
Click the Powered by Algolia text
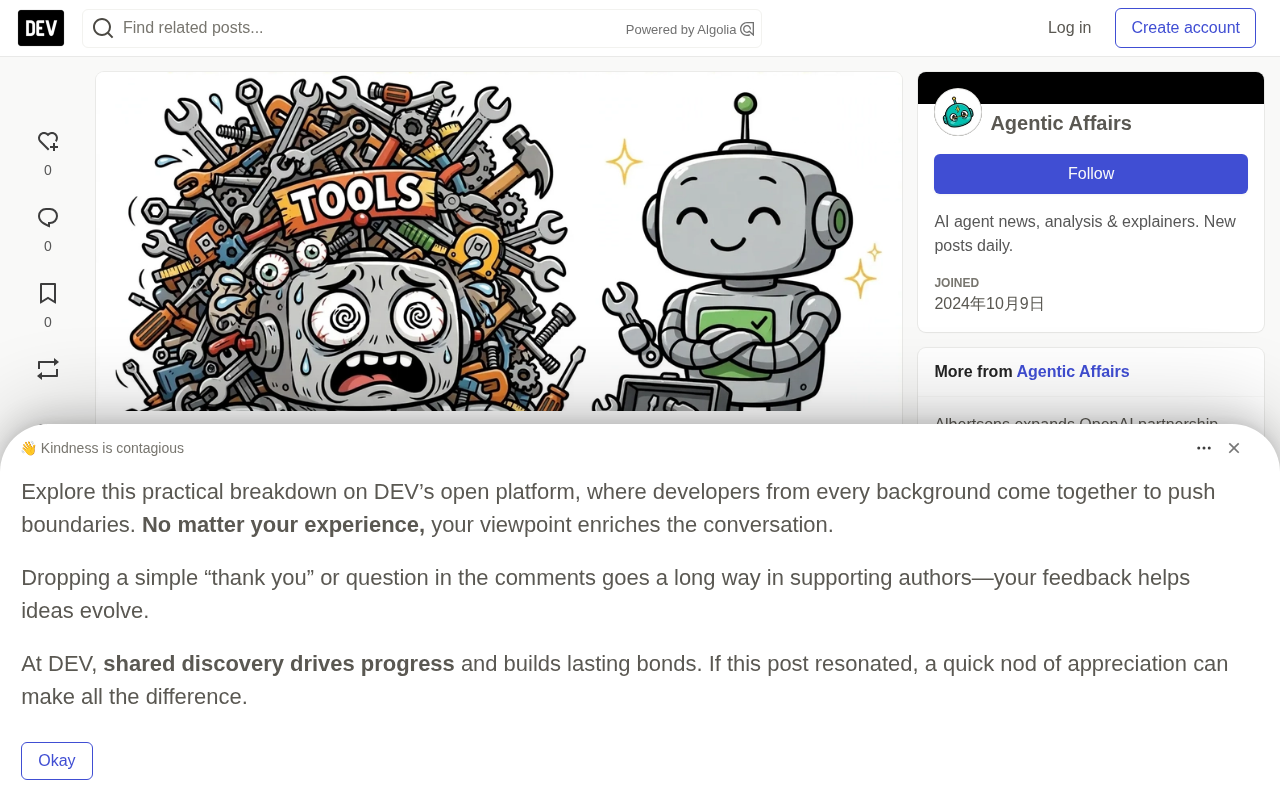[681, 30]
